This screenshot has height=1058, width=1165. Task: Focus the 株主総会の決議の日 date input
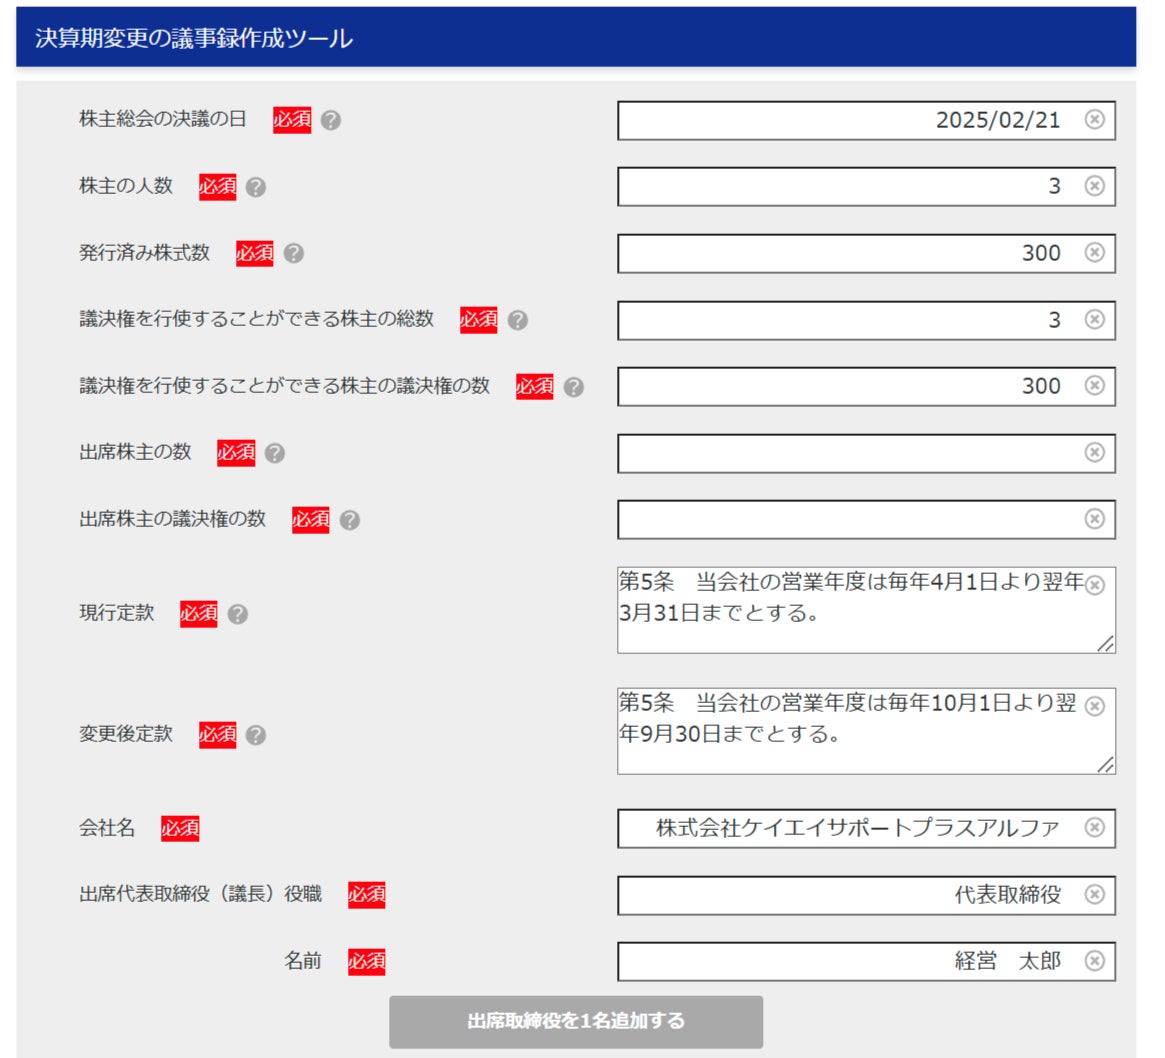click(866, 120)
